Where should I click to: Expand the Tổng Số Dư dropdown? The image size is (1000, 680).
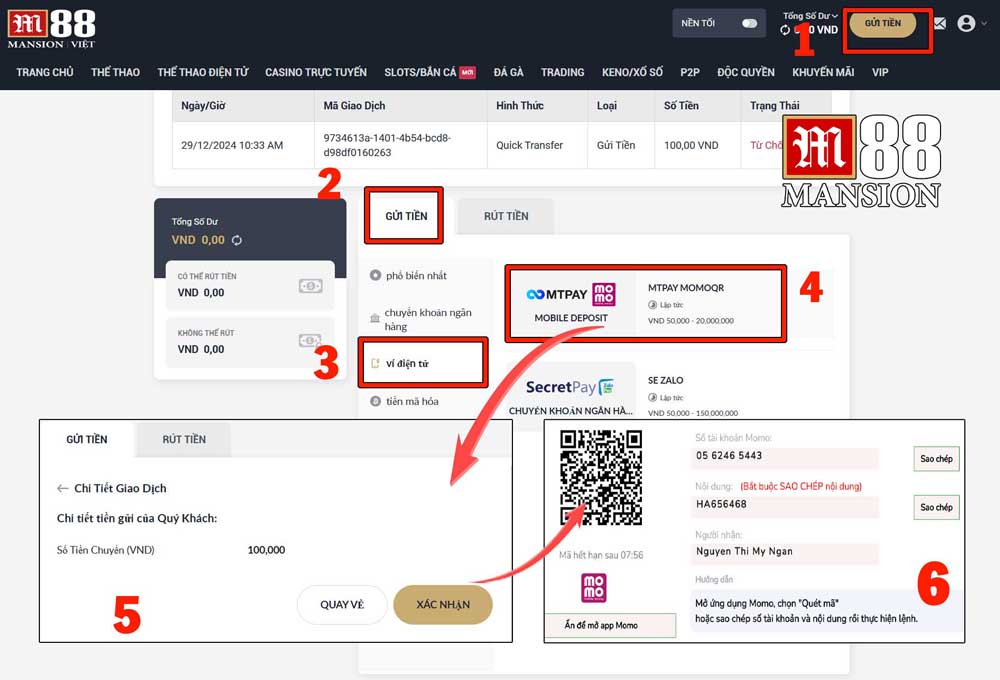[x=810, y=16]
